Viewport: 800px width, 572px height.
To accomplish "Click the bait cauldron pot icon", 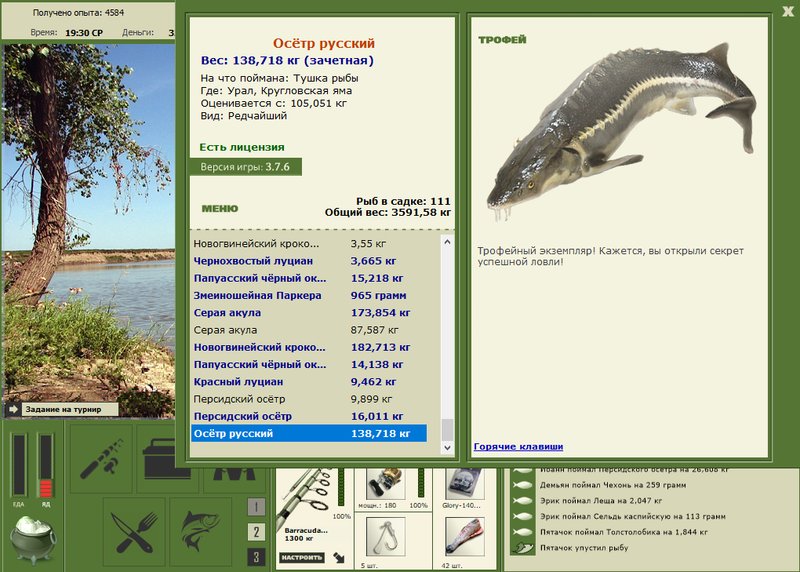I will (34, 539).
